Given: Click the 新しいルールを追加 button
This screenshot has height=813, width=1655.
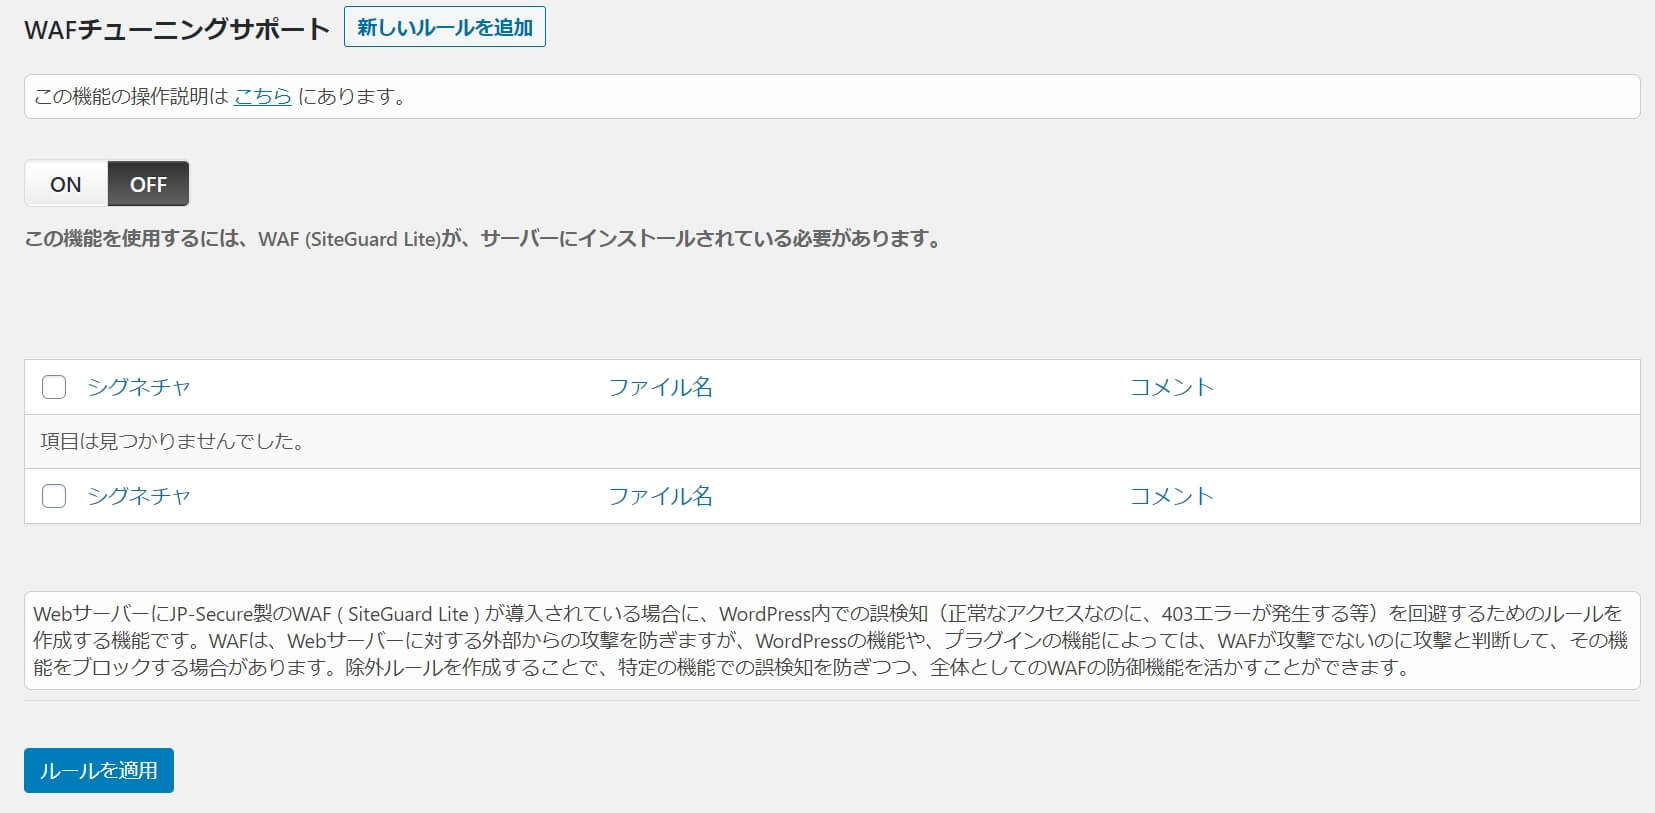Looking at the screenshot, I should click(444, 27).
